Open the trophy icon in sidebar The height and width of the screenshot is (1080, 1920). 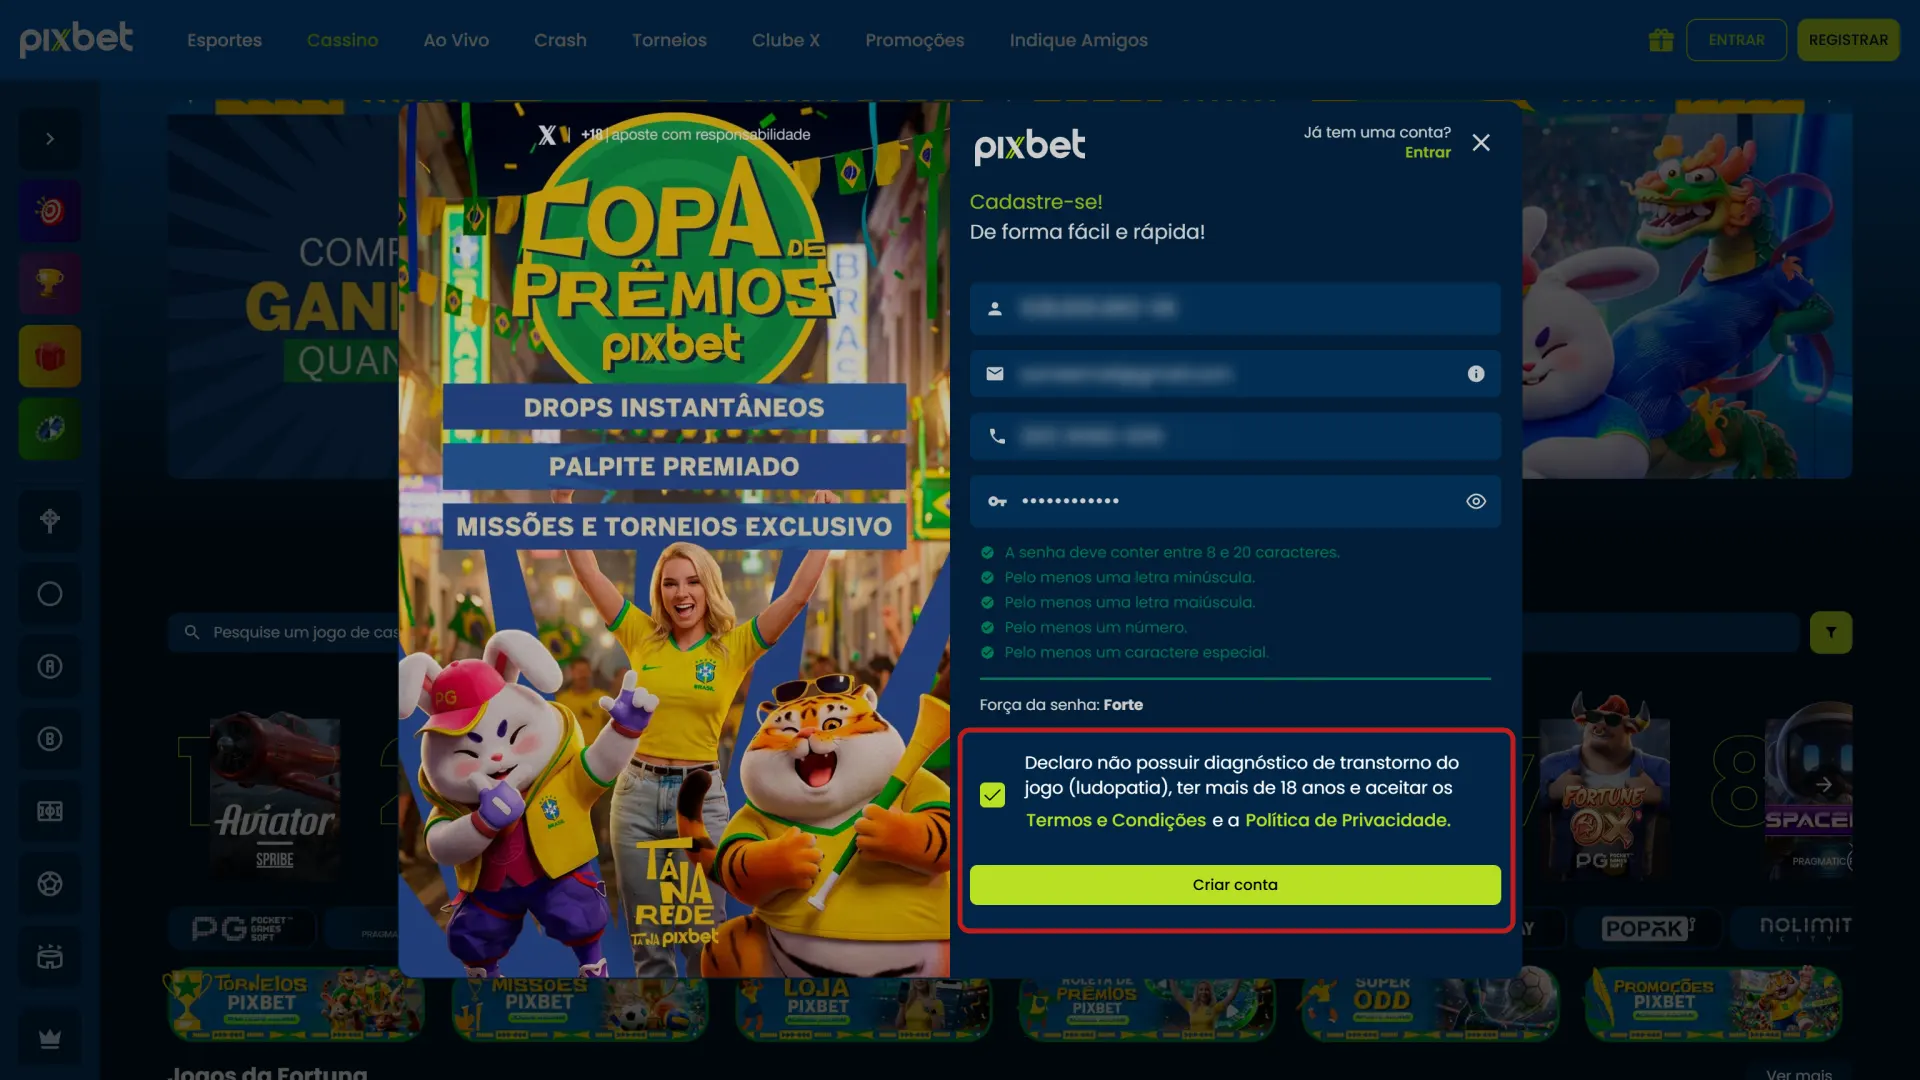coord(50,284)
